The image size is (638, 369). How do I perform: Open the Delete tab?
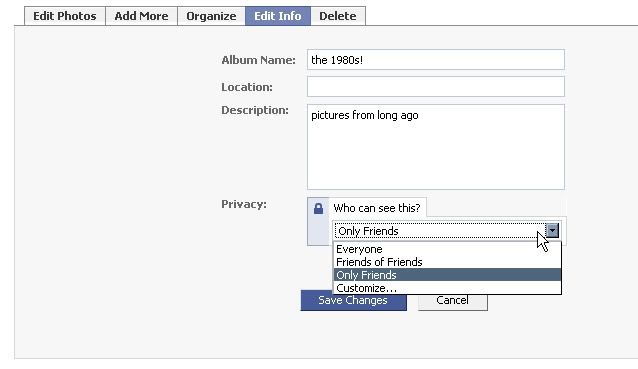pyautogui.click(x=338, y=16)
